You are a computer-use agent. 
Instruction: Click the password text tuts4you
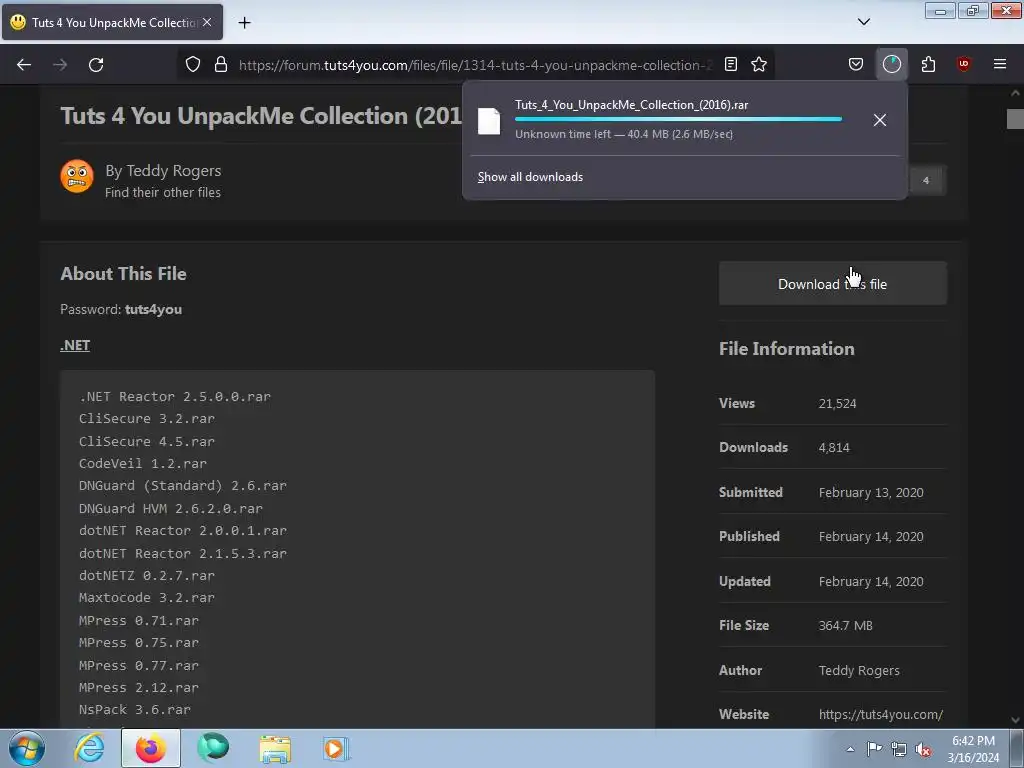[x=153, y=310]
